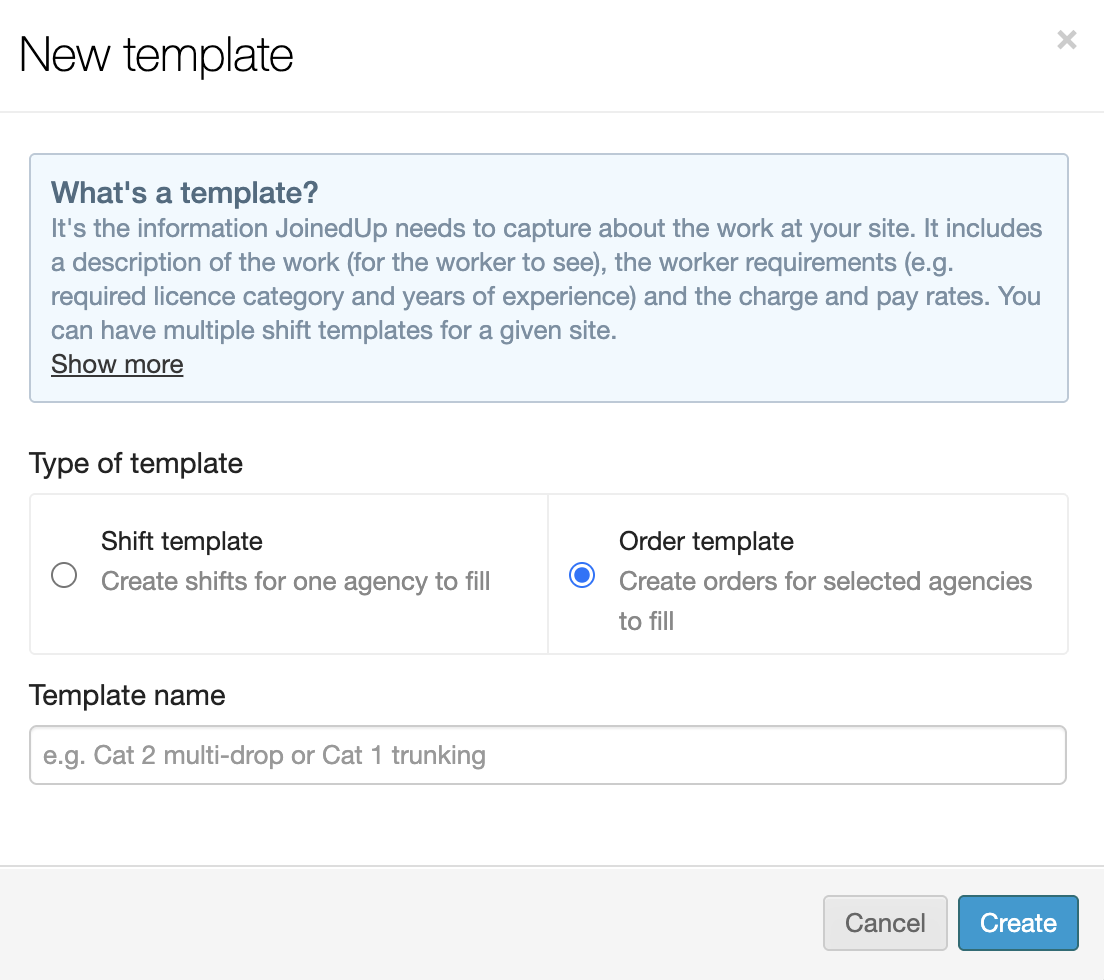Click the blue Create button
The height and width of the screenshot is (980, 1104).
1018,922
